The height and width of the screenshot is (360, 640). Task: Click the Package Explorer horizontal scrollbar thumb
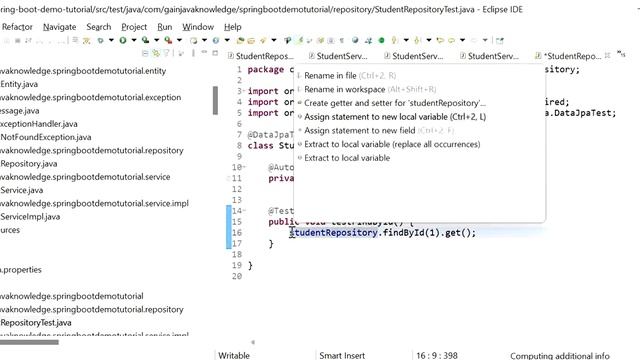[x=29, y=342]
